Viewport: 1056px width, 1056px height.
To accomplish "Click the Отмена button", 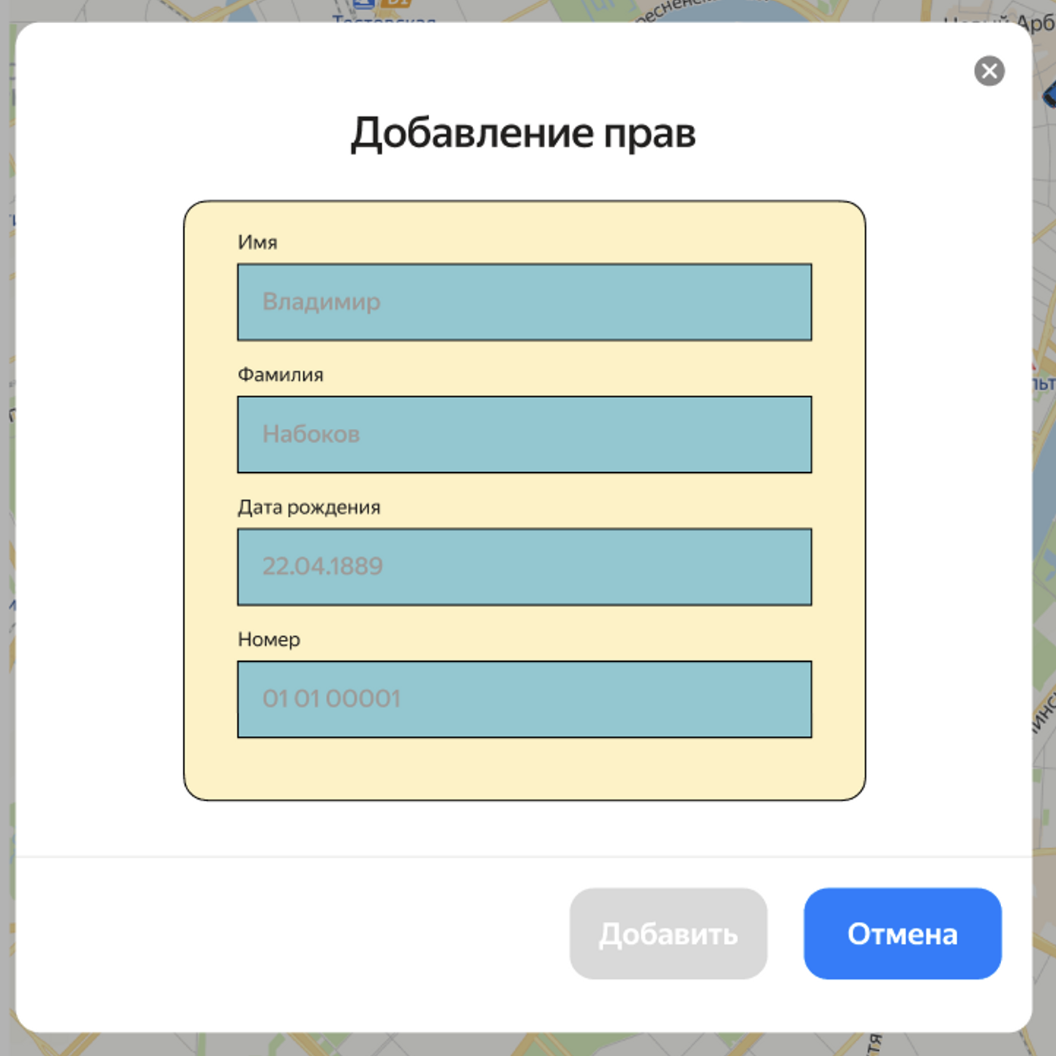I will tap(902, 933).
